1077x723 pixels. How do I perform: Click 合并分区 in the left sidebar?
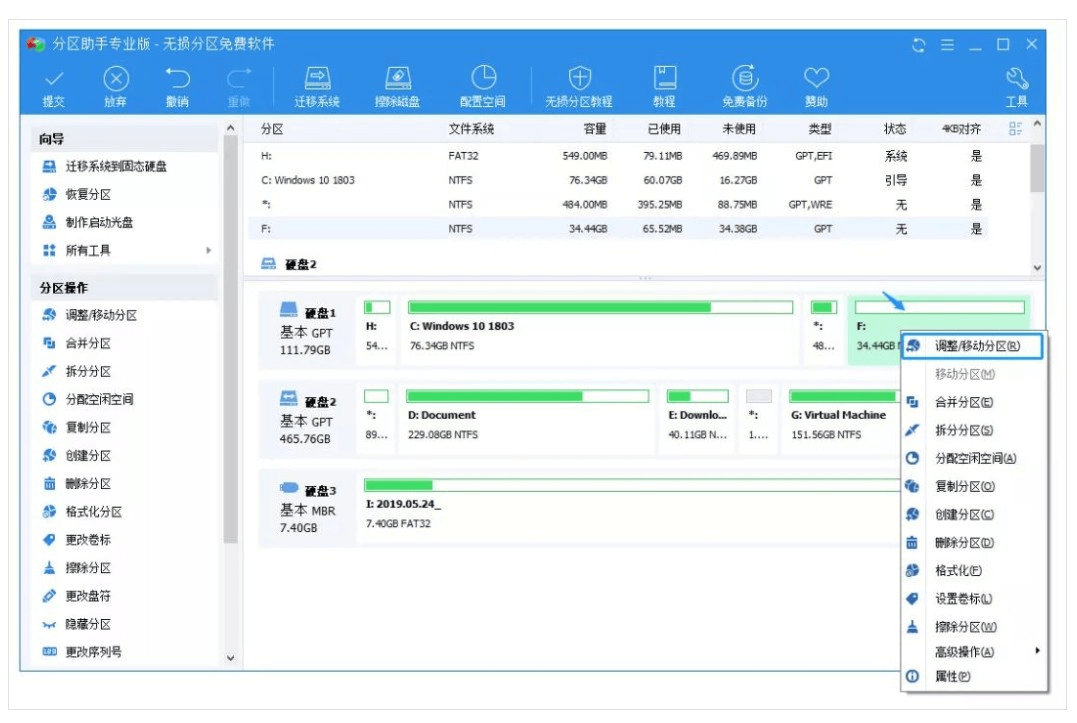tap(88, 343)
